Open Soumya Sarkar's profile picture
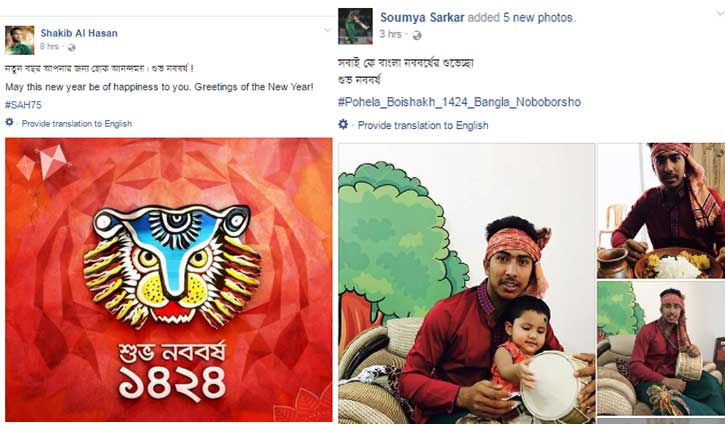 [x=355, y=26]
